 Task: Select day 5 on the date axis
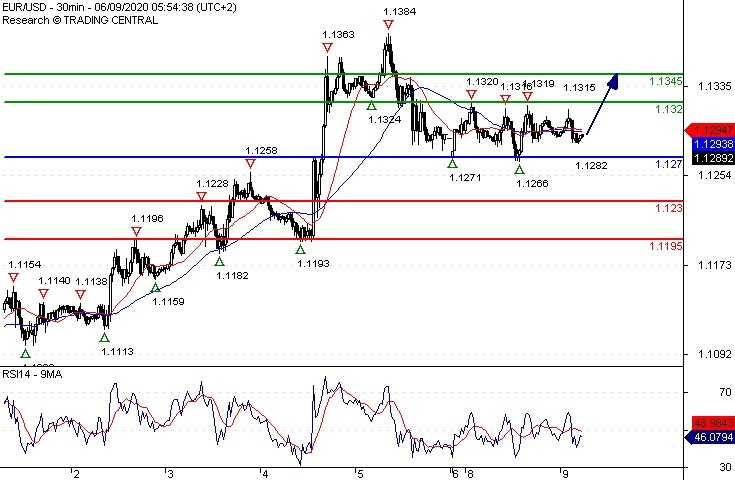coord(360,474)
